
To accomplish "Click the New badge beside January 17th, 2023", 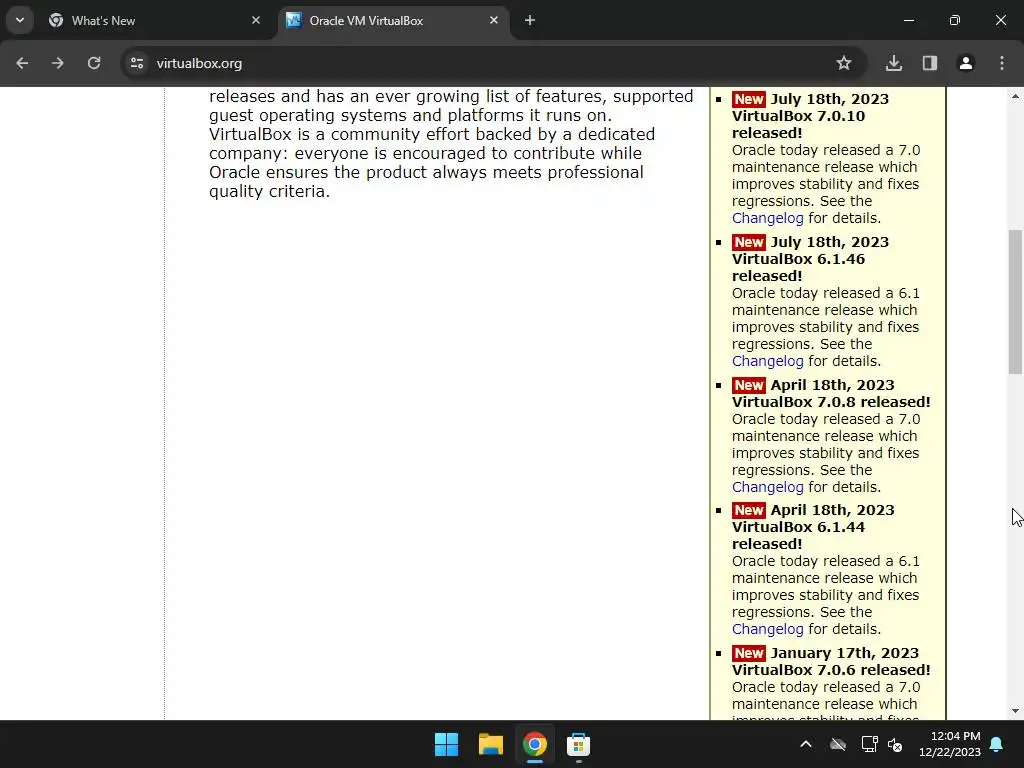I will coord(748,653).
